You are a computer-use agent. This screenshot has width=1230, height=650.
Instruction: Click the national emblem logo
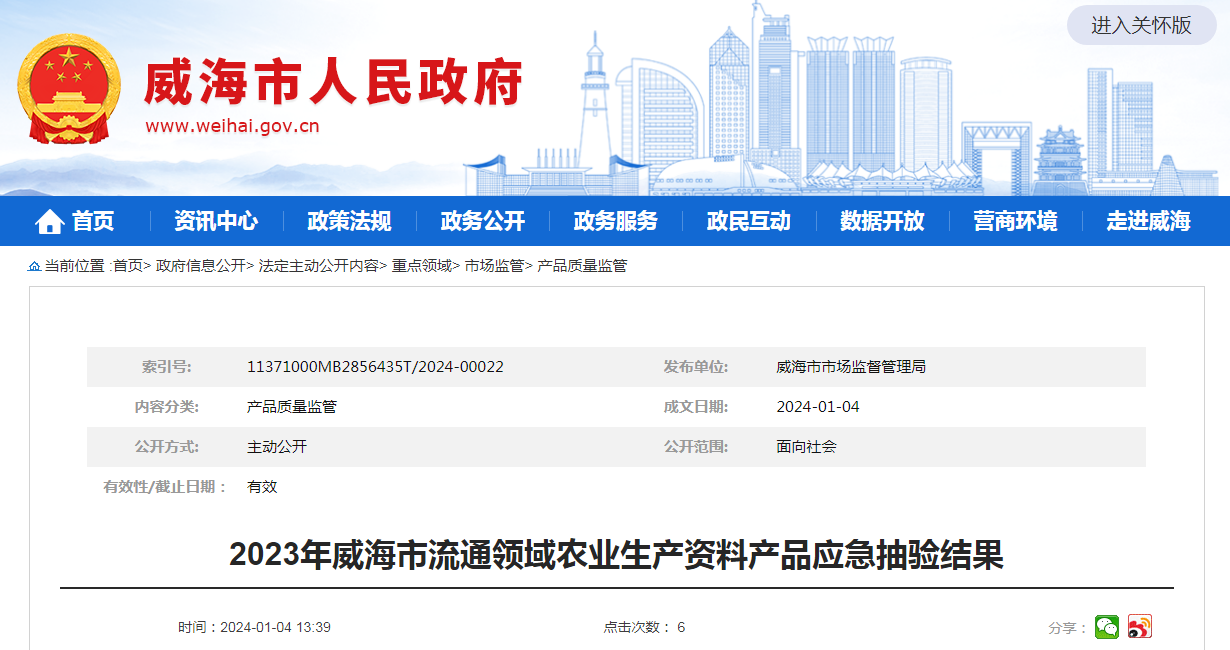[x=69, y=89]
